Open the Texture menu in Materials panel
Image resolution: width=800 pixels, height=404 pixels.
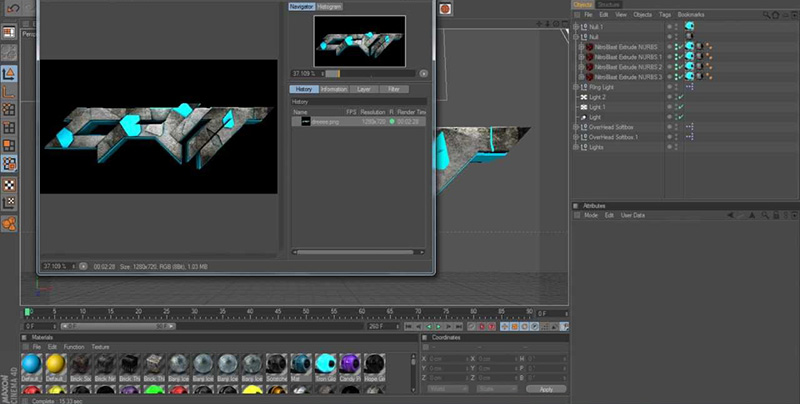tap(100, 347)
